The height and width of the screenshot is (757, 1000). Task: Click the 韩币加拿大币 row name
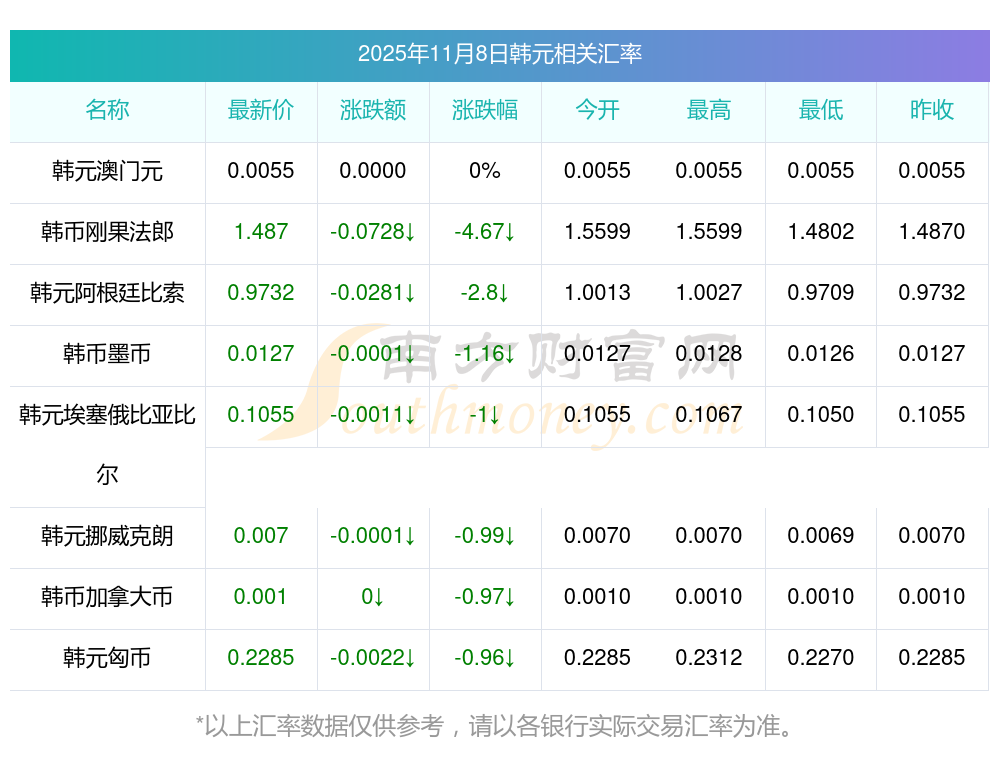[x=107, y=597]
